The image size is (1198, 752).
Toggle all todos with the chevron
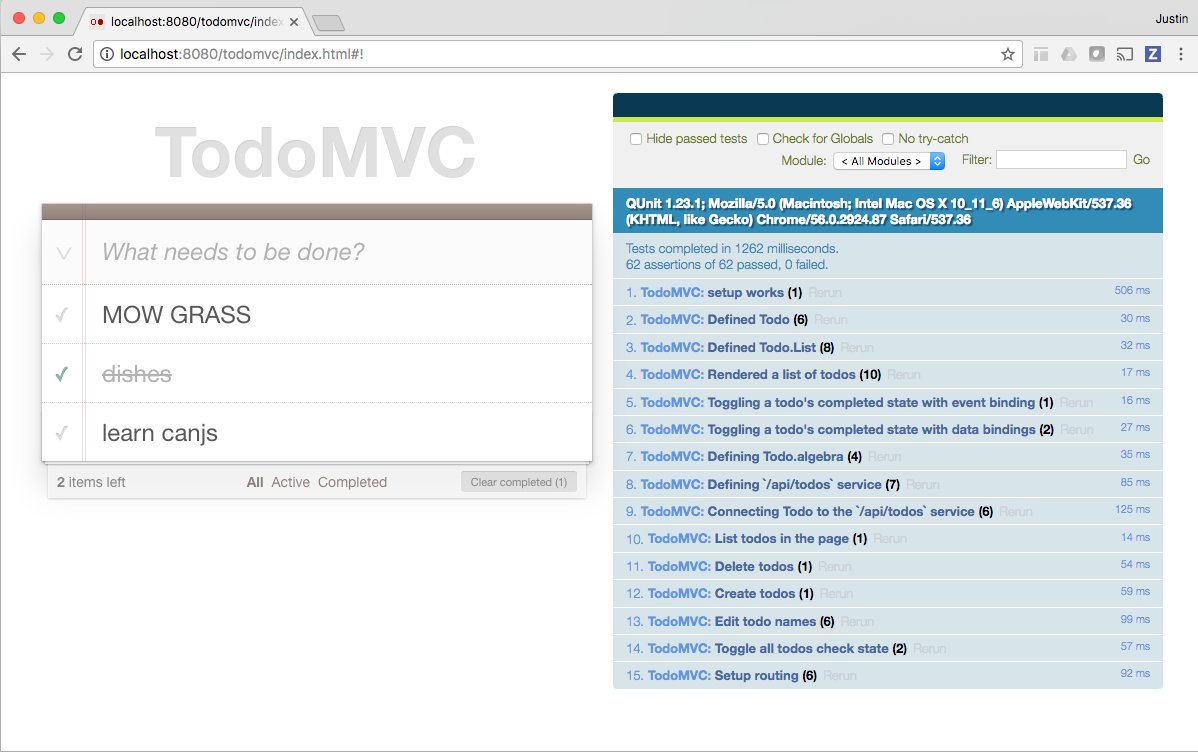point(63,253)
